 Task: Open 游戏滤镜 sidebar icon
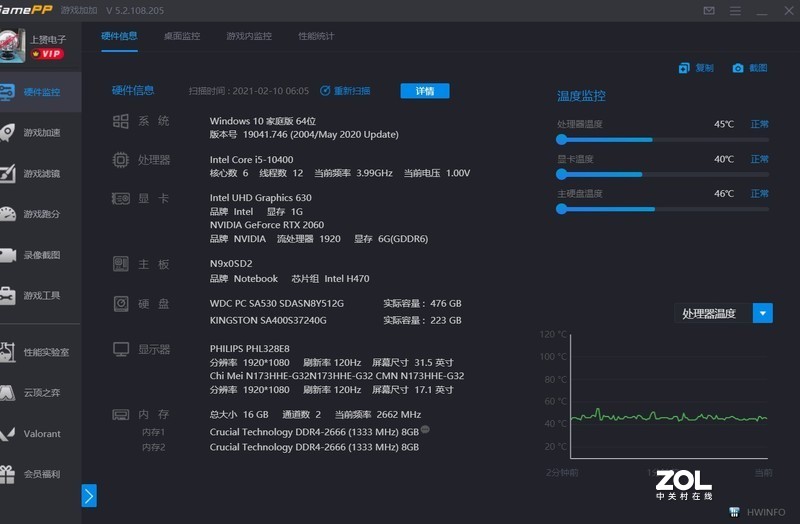(x=8, y=173)
